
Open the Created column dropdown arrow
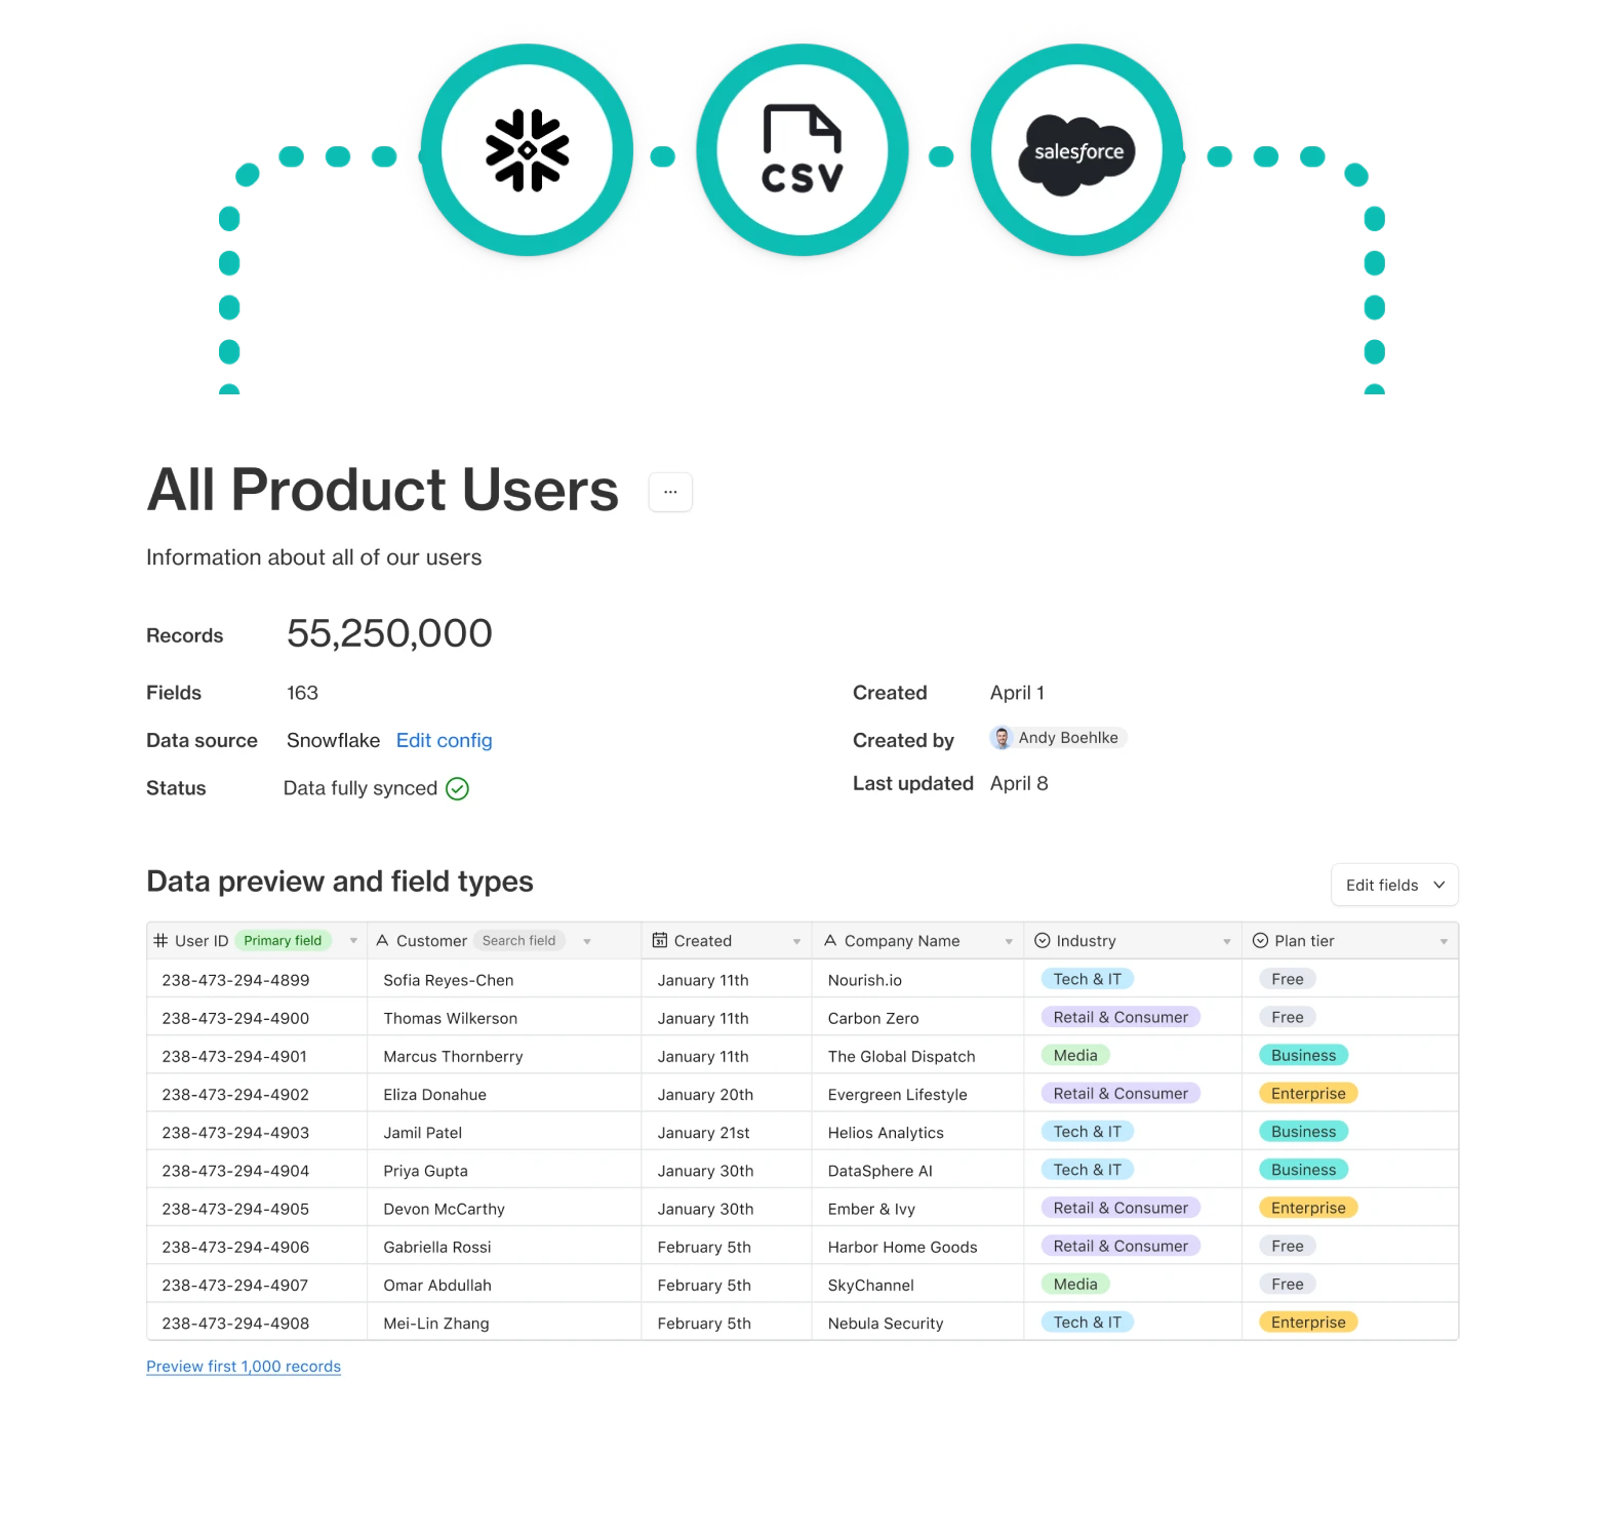(797, 942)
